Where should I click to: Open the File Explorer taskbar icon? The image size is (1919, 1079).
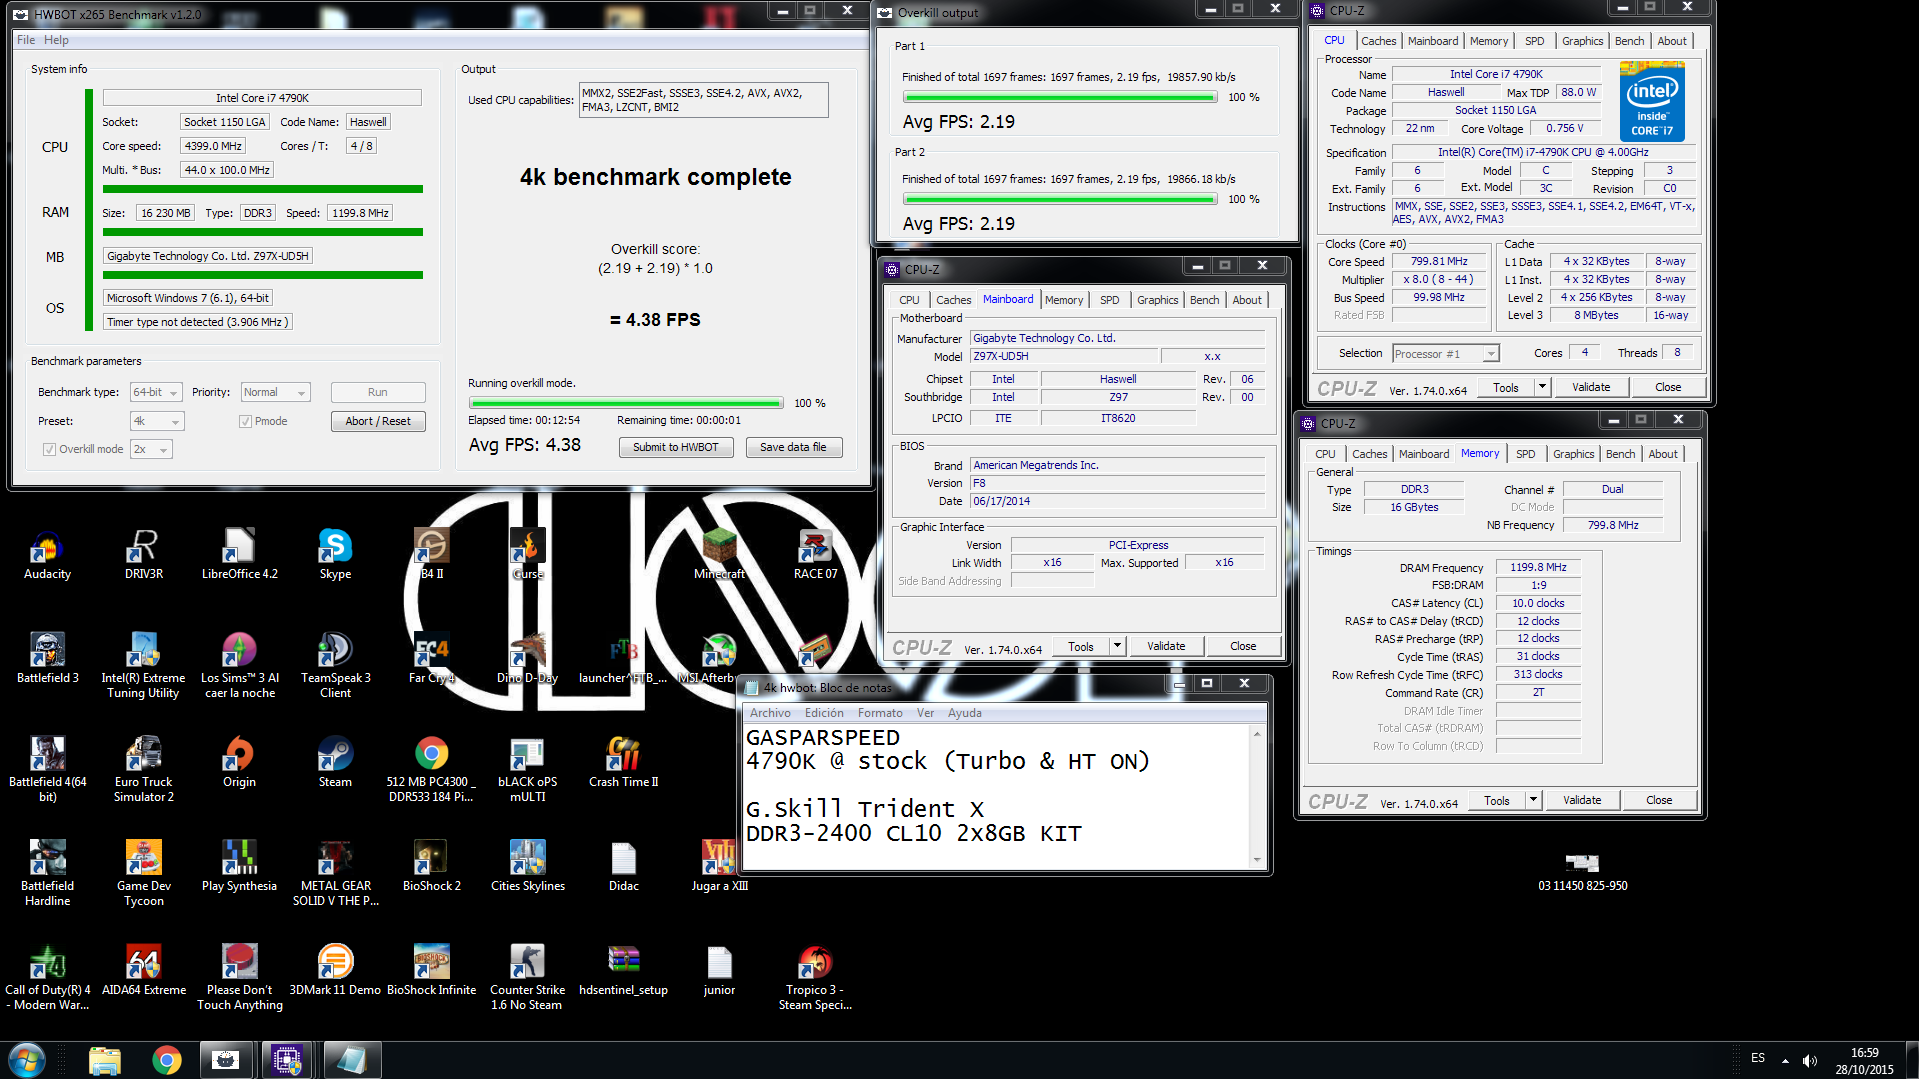(104, 1060)
